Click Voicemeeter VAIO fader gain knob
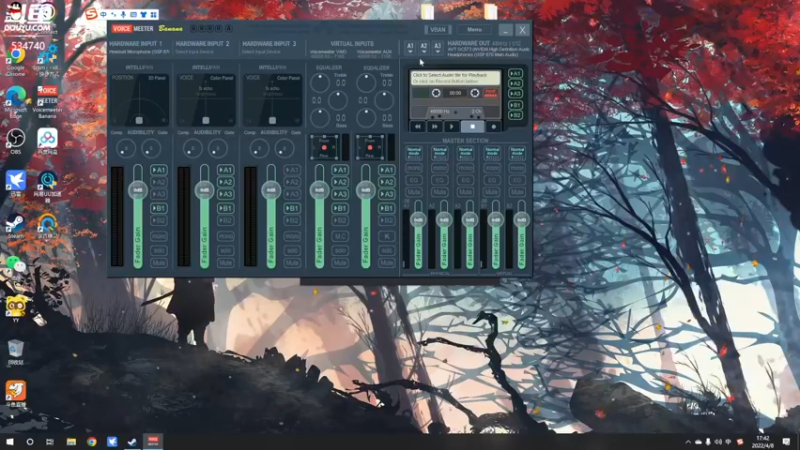This screenshot has height=450, width=800. click(319, 190)
